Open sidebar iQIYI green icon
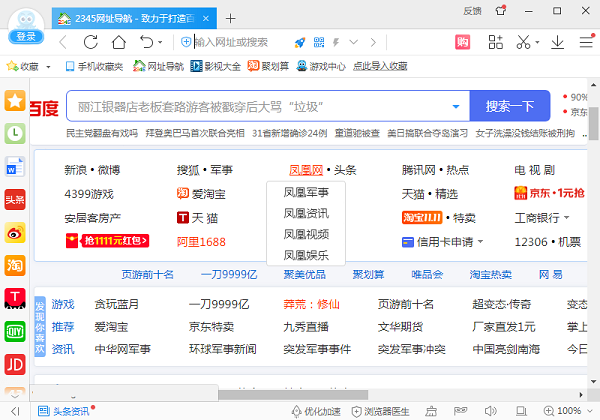 15,331
